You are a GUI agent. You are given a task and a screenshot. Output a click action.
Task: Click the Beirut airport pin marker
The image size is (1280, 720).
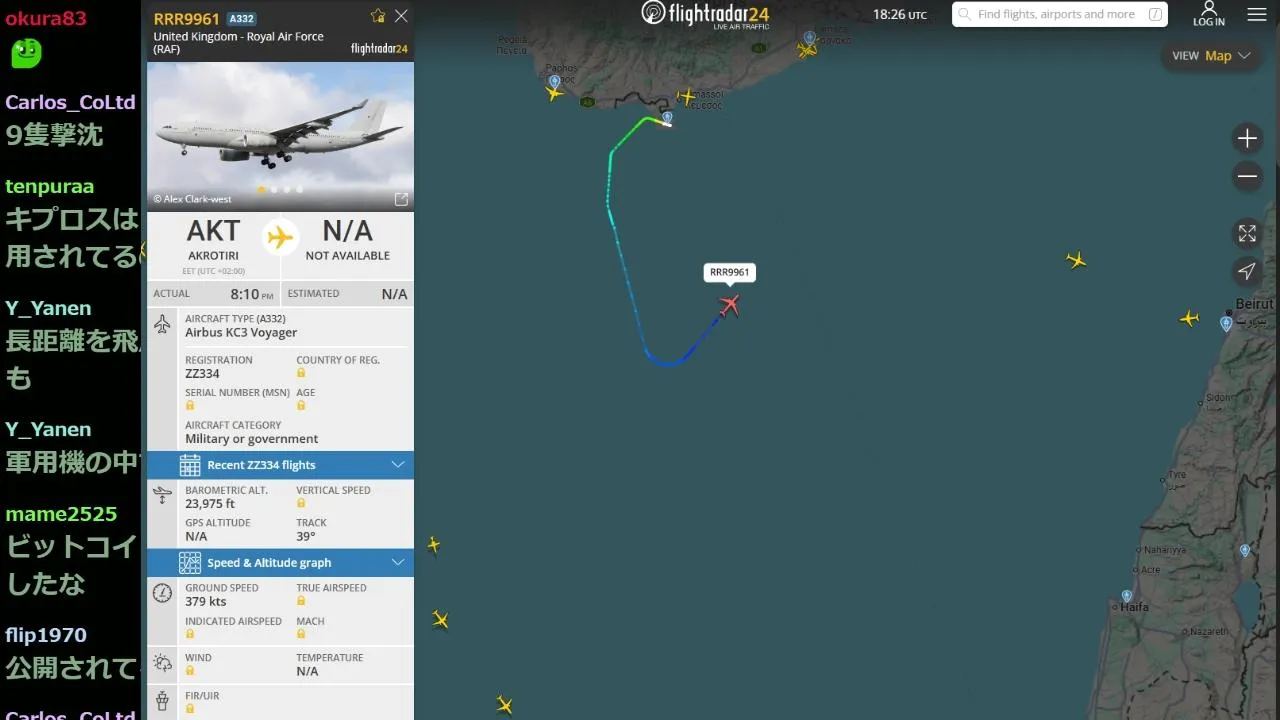[1226, 324]
